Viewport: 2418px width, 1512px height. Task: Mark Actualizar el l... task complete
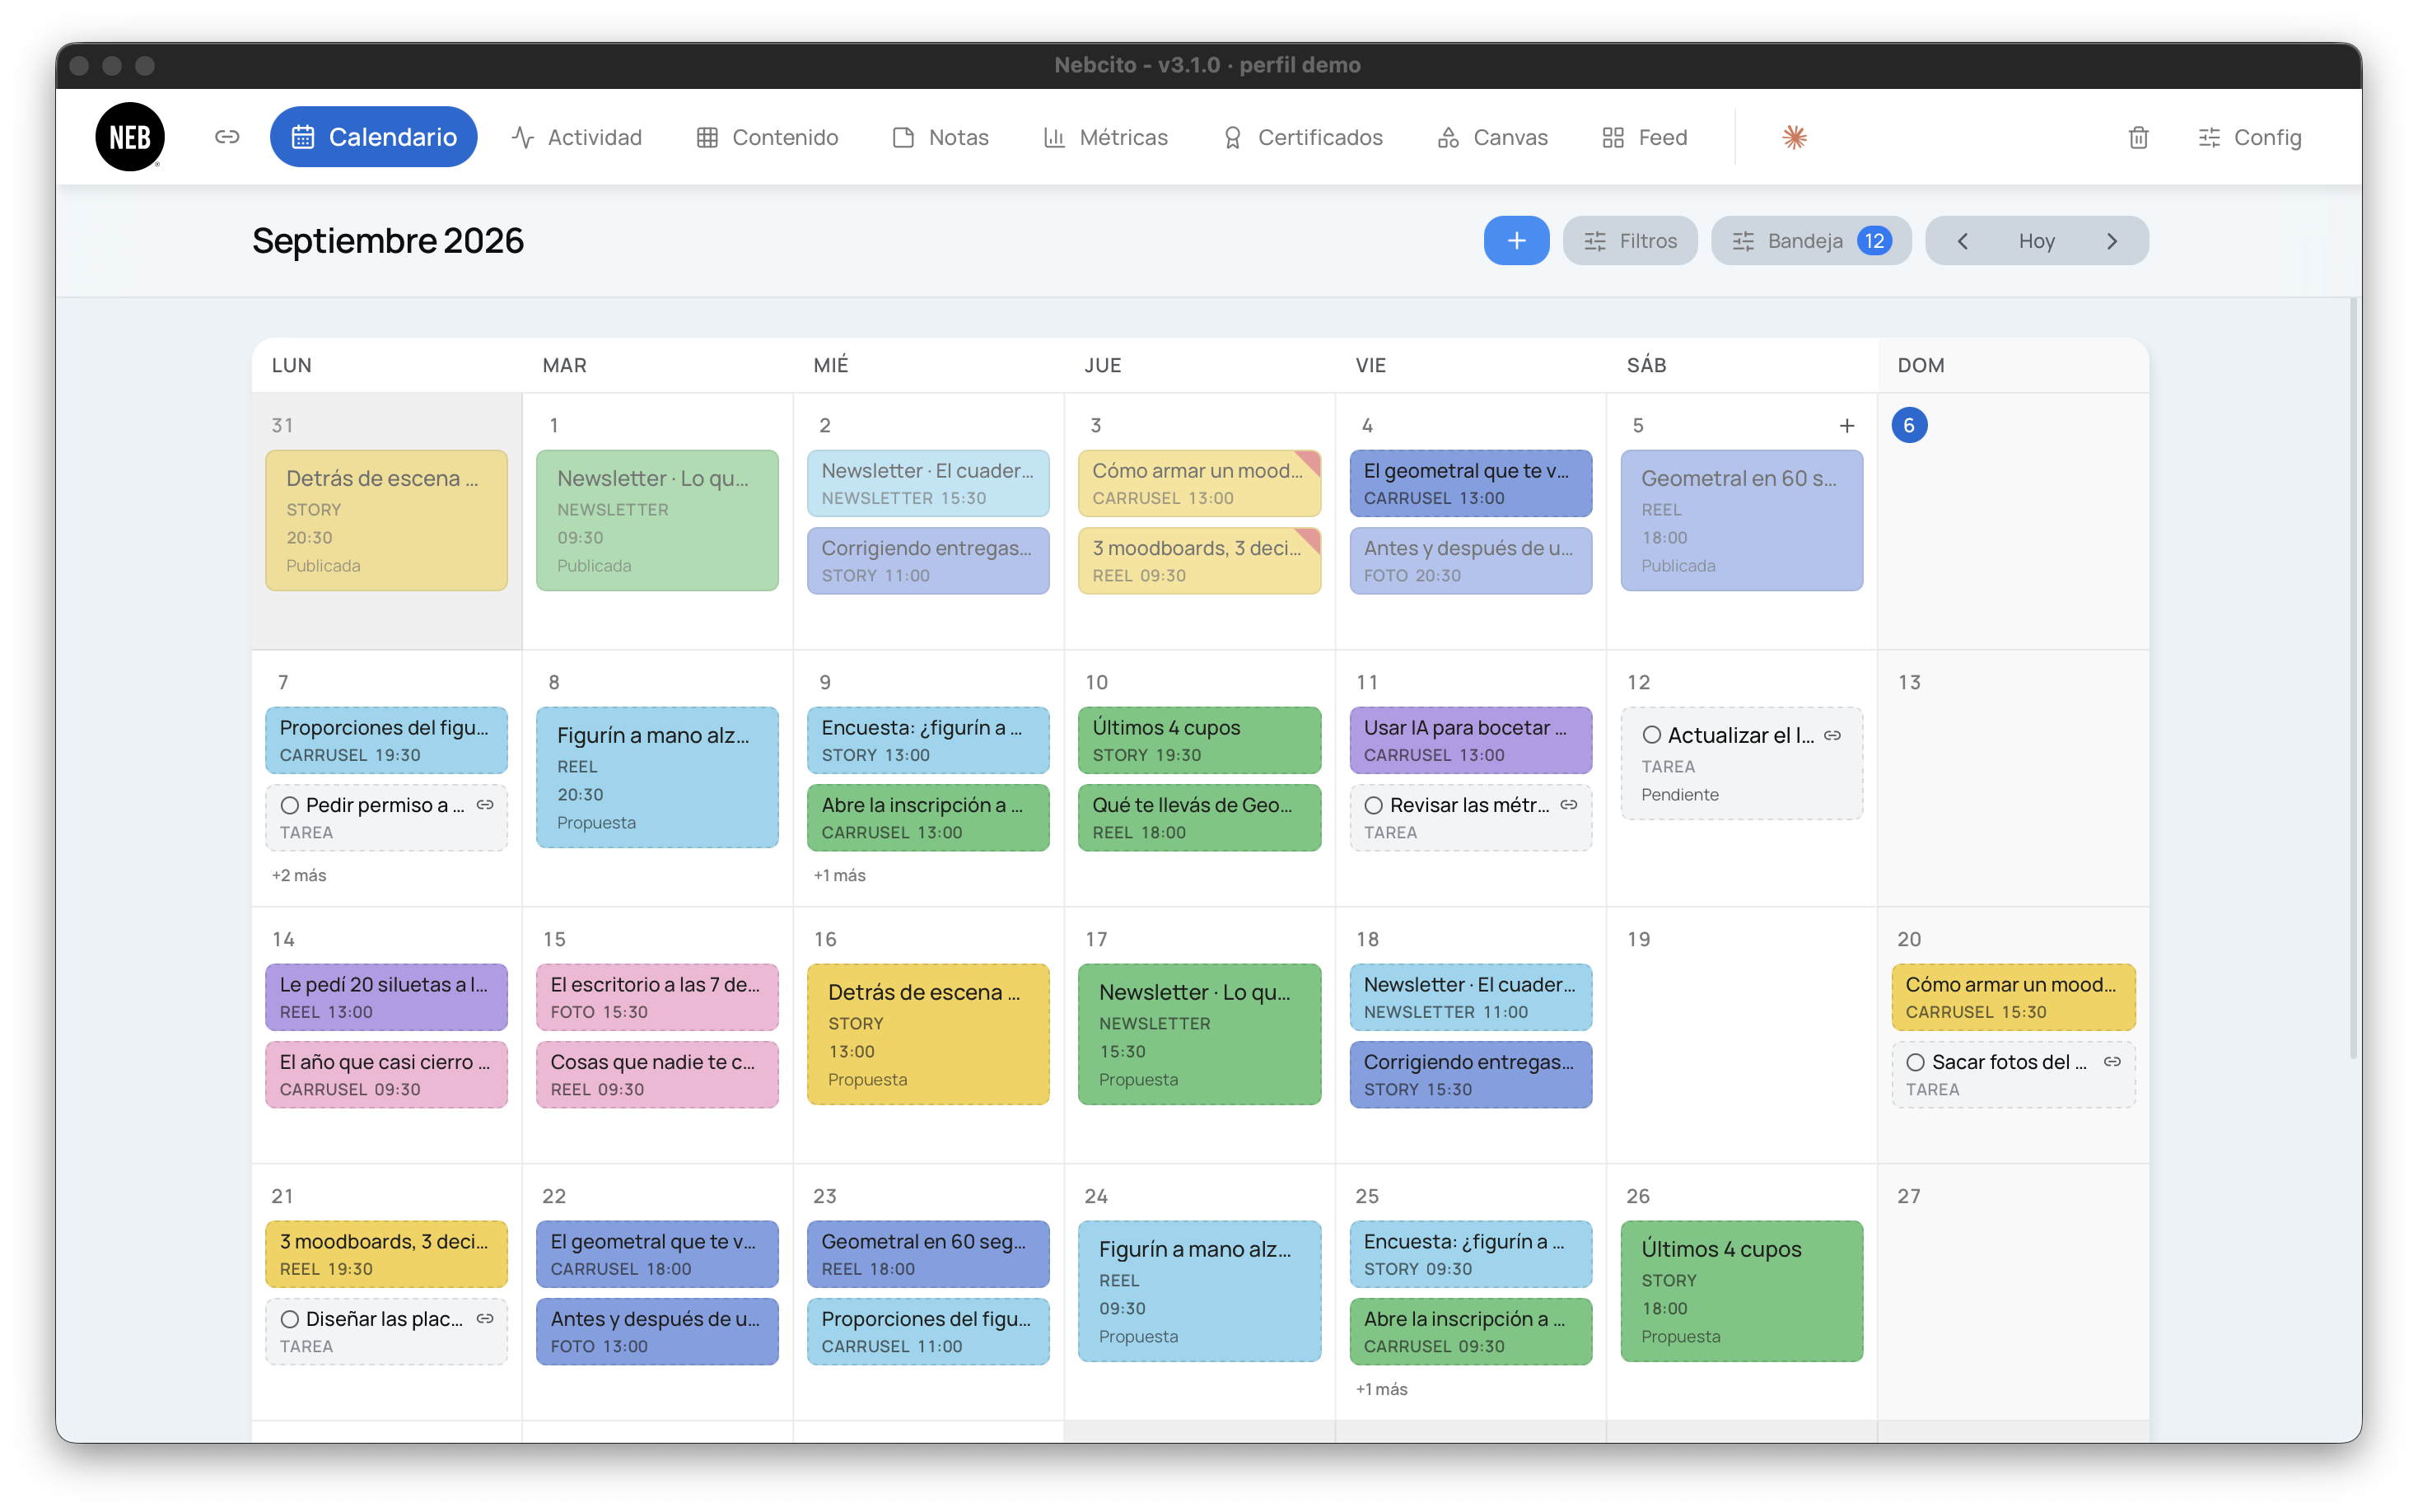point(1652,736)
